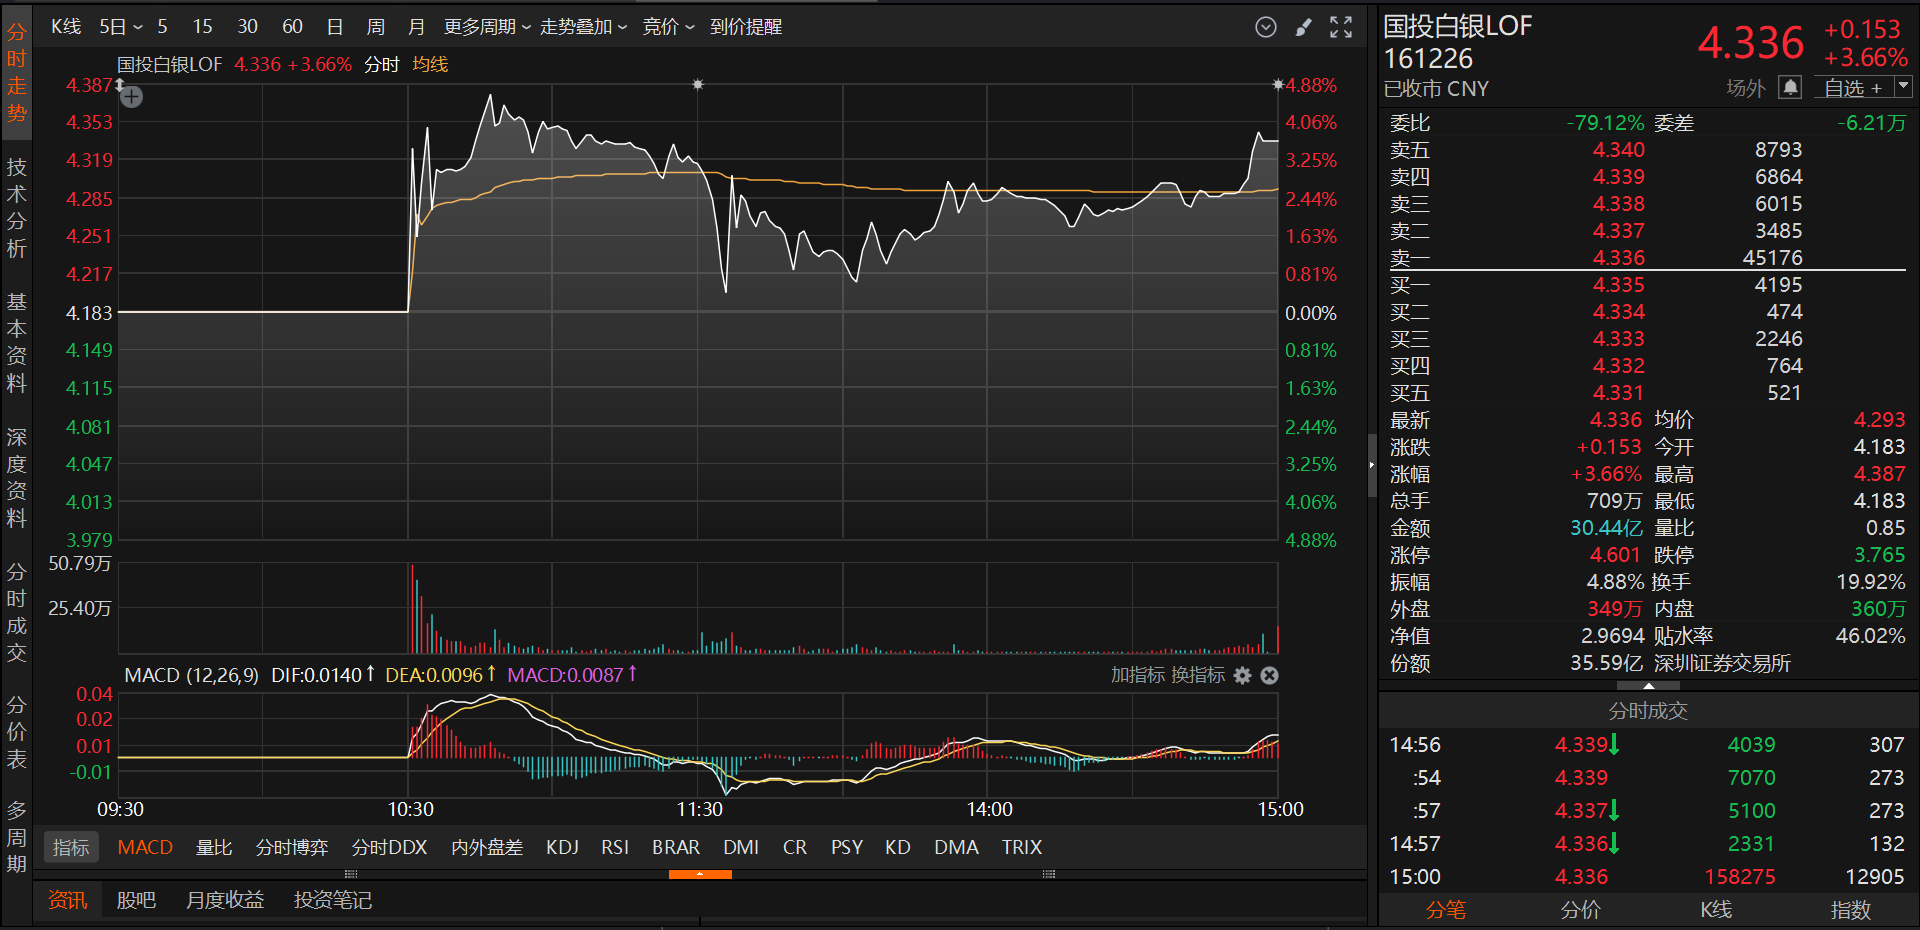Viewport: 1920px width, 930px height.
Task: Open dropdown arrow next to 自选
Action: click(1903, 87)
